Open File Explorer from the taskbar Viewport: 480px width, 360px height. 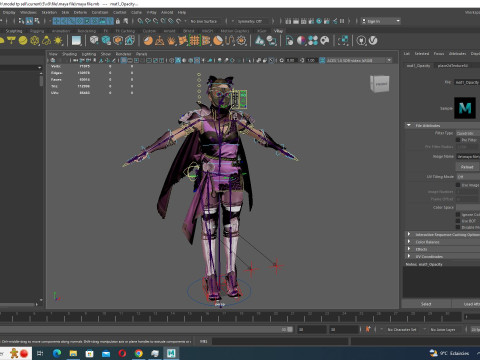tap(73, 353)
